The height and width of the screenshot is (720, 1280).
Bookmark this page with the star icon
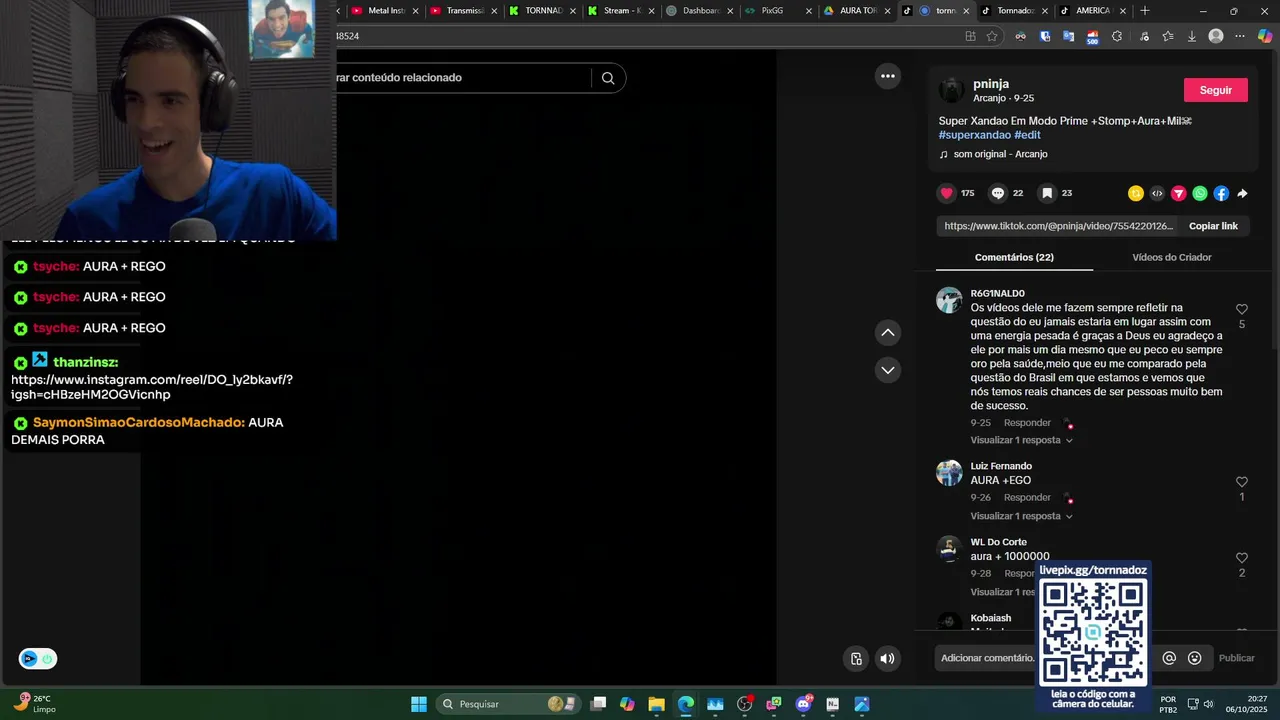point(992,36)
